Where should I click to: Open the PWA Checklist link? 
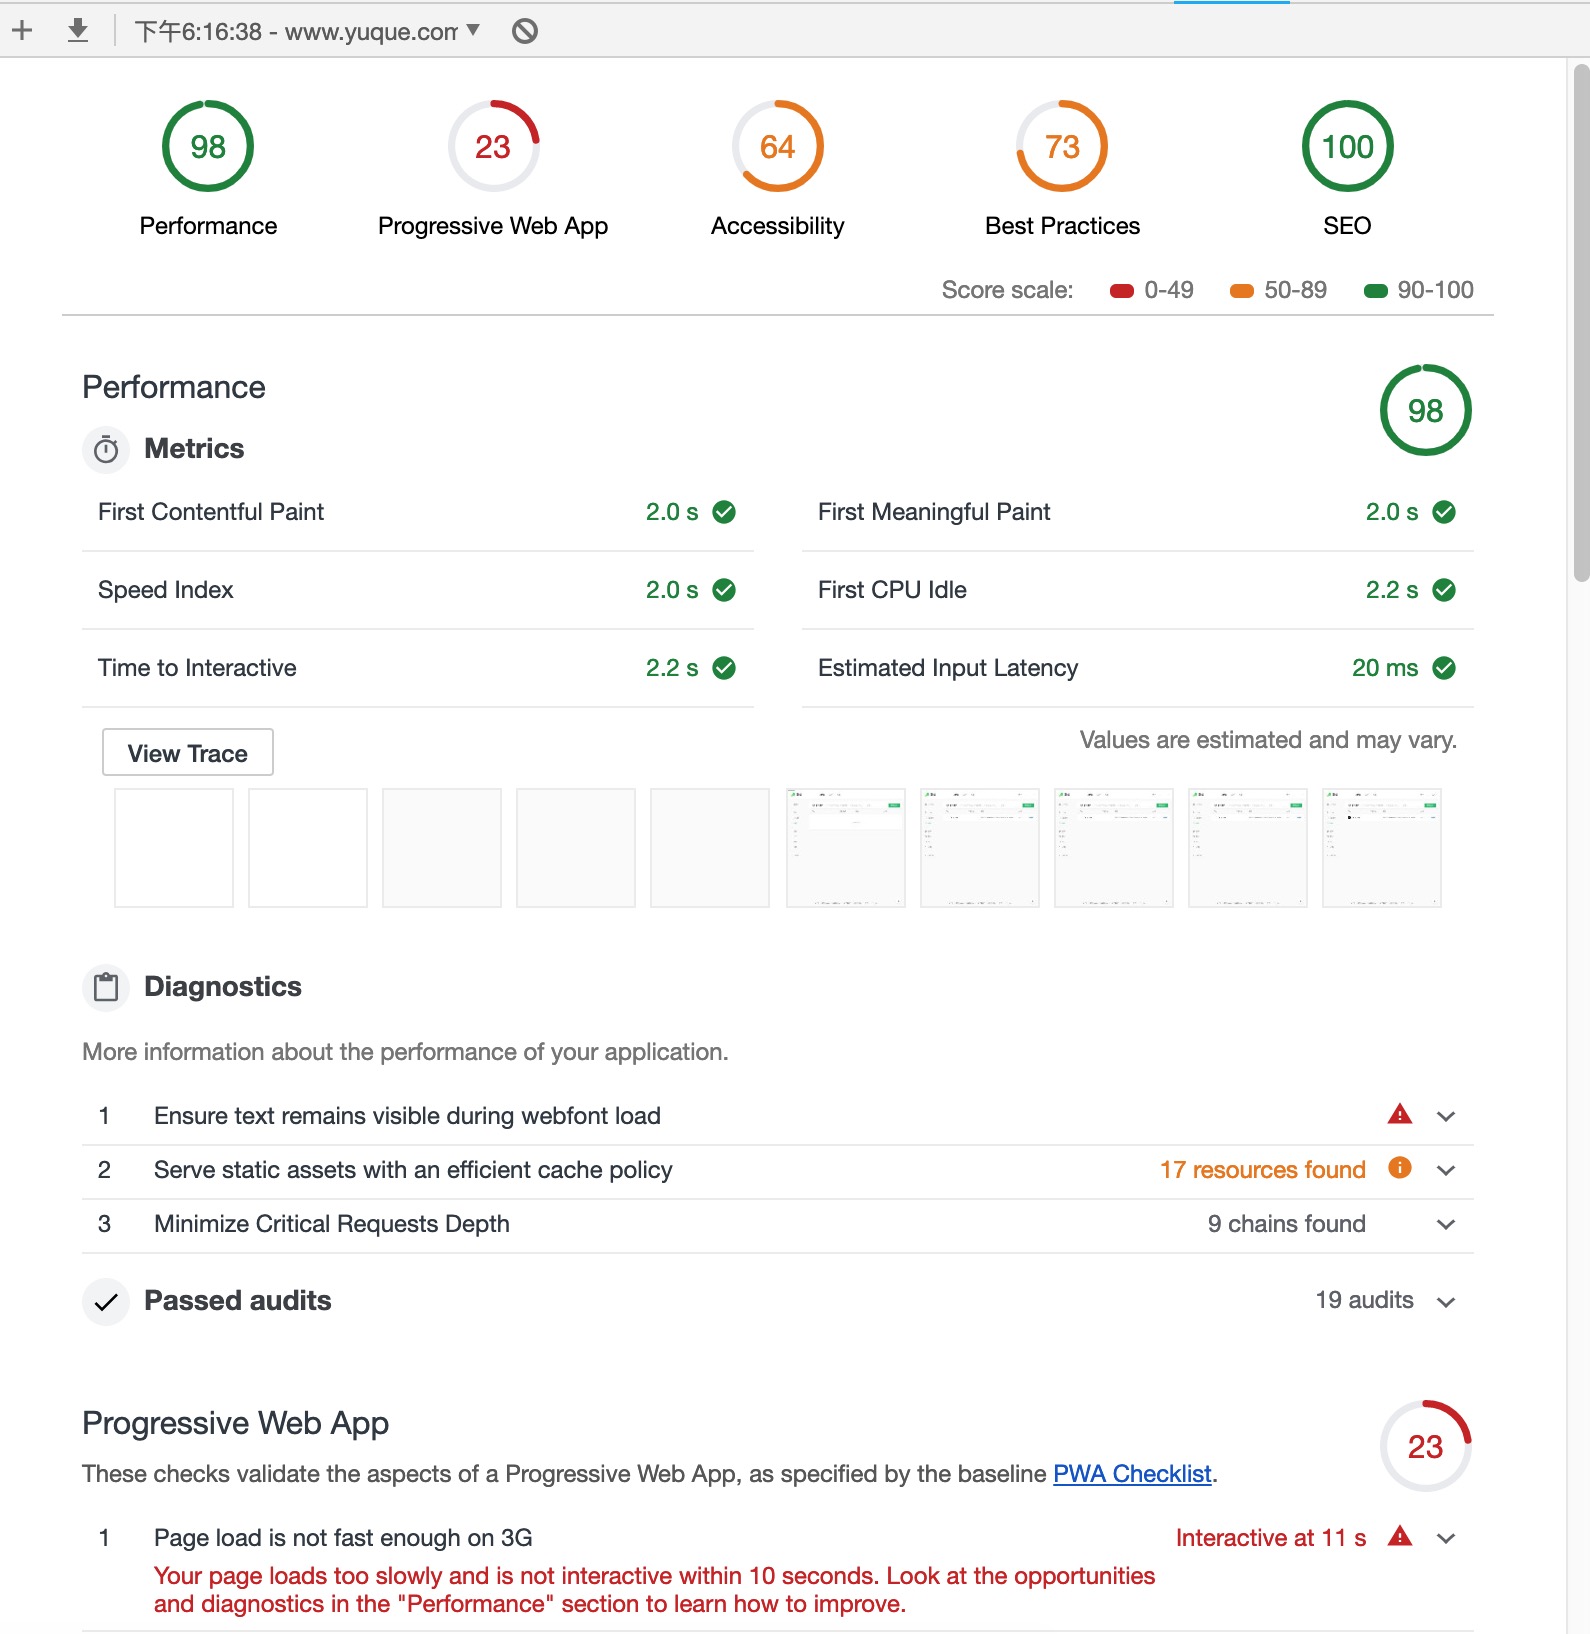coord(1132,1474)
